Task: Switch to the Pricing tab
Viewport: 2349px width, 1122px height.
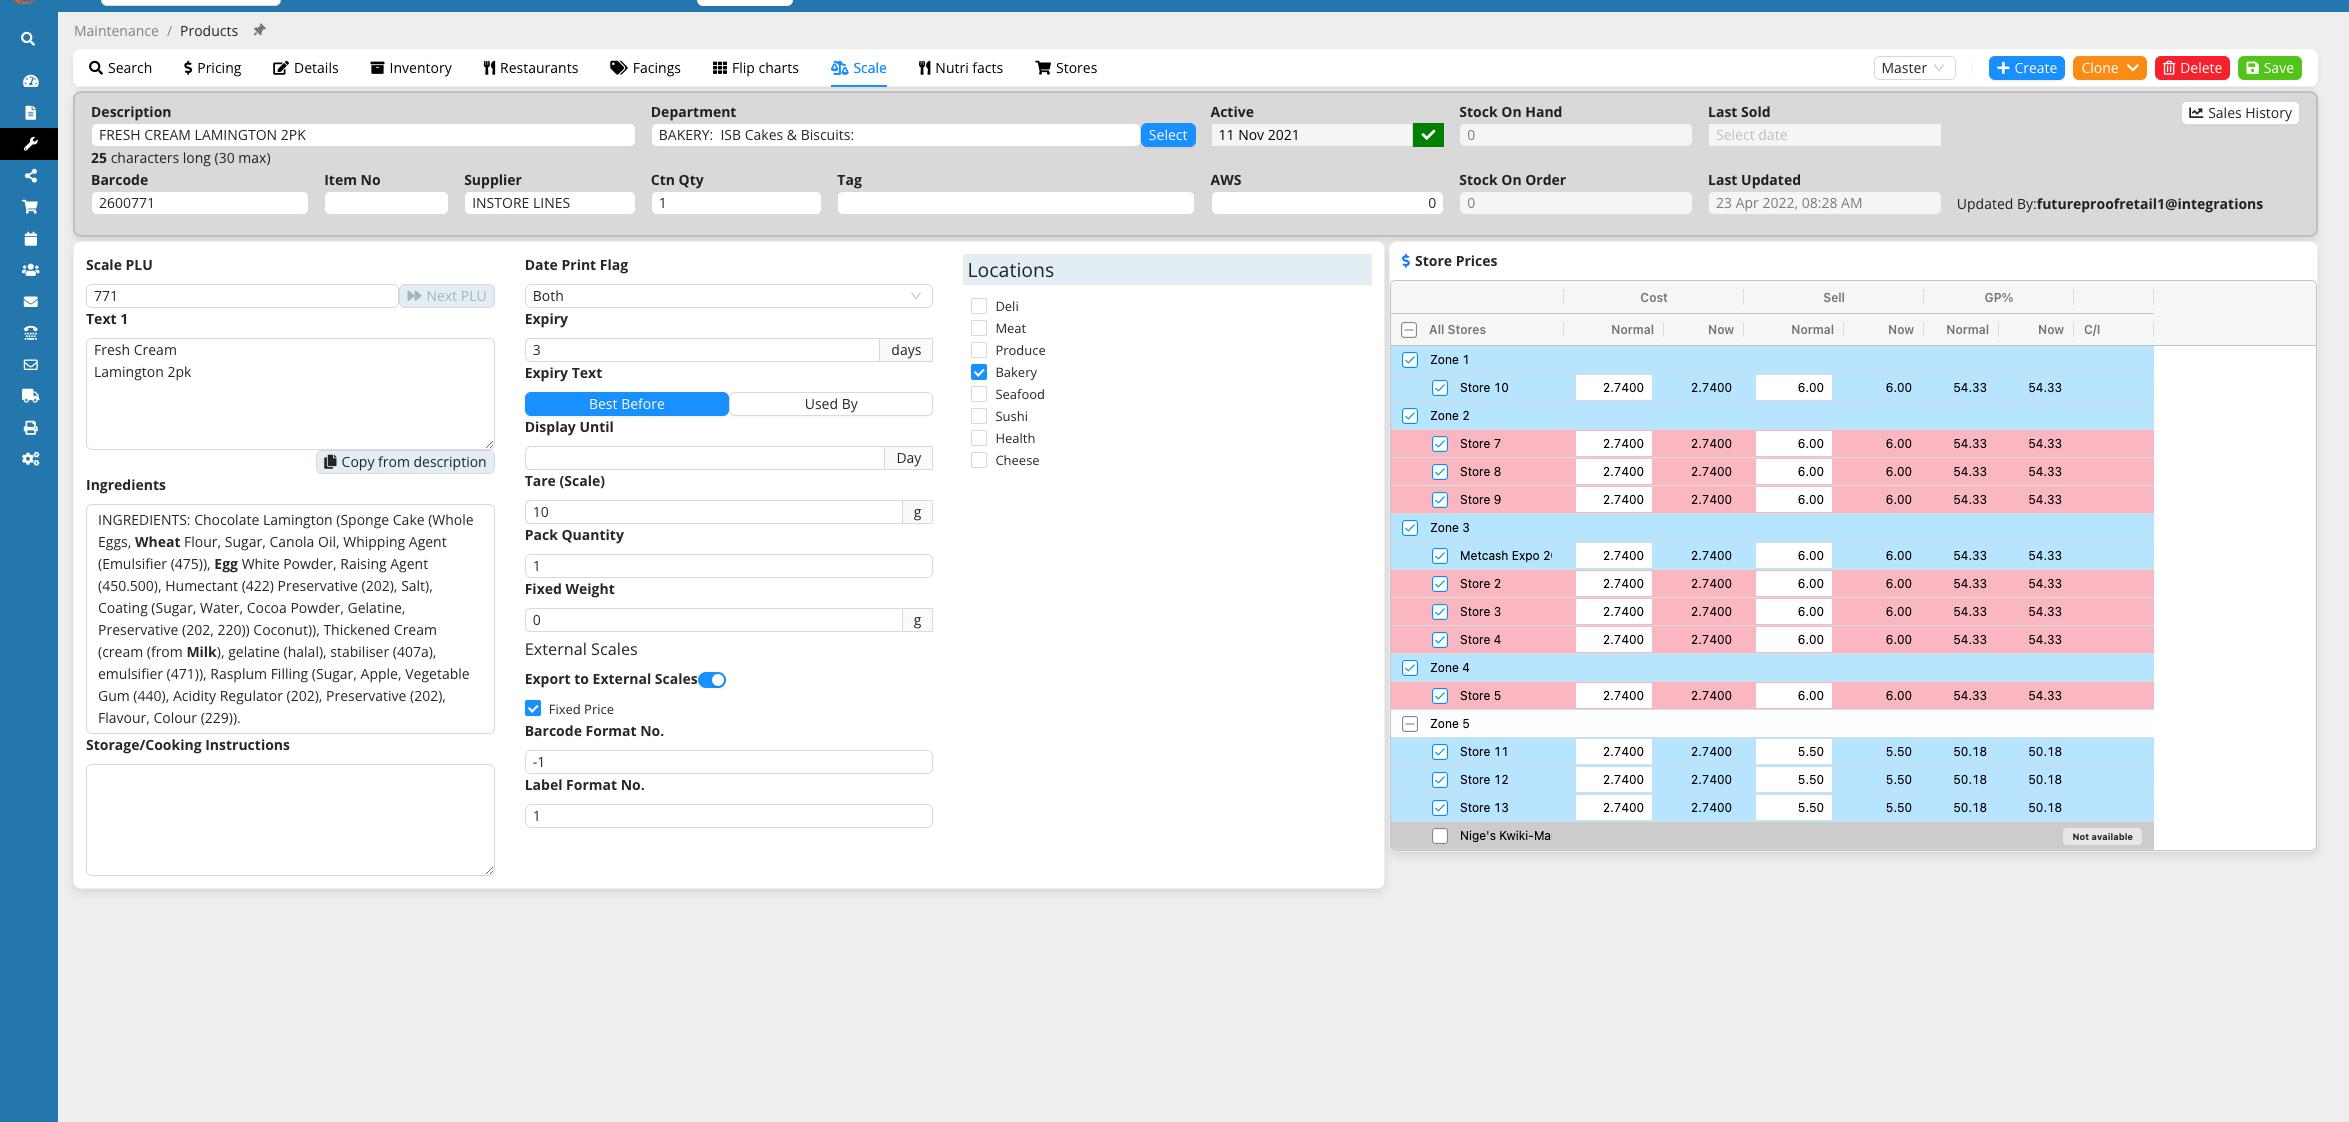Action: [x=212, y=68]
